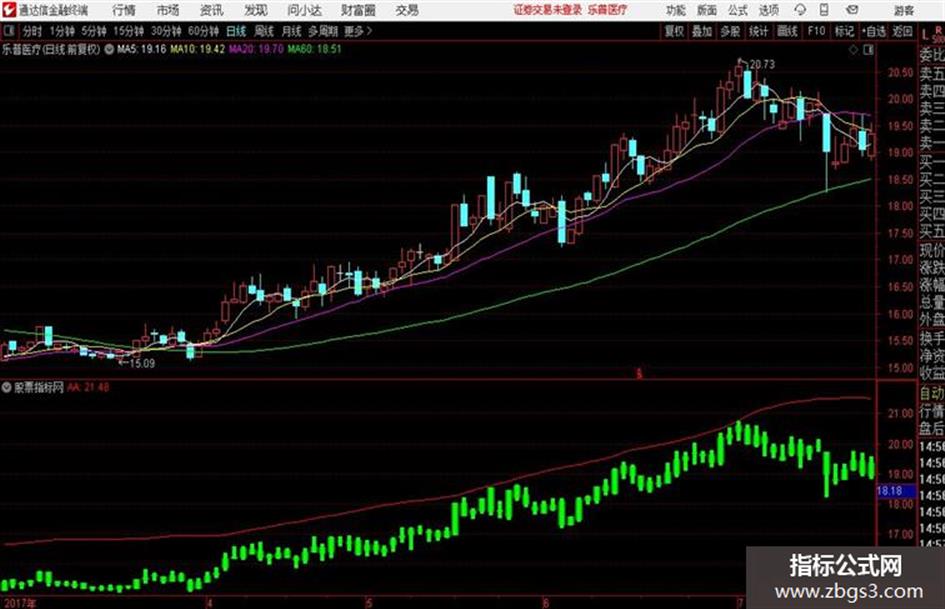Image resolution: width=945 pixels, height=609 pixels.
Task: Switch to 15分钟 period
Action: (128, 31)
